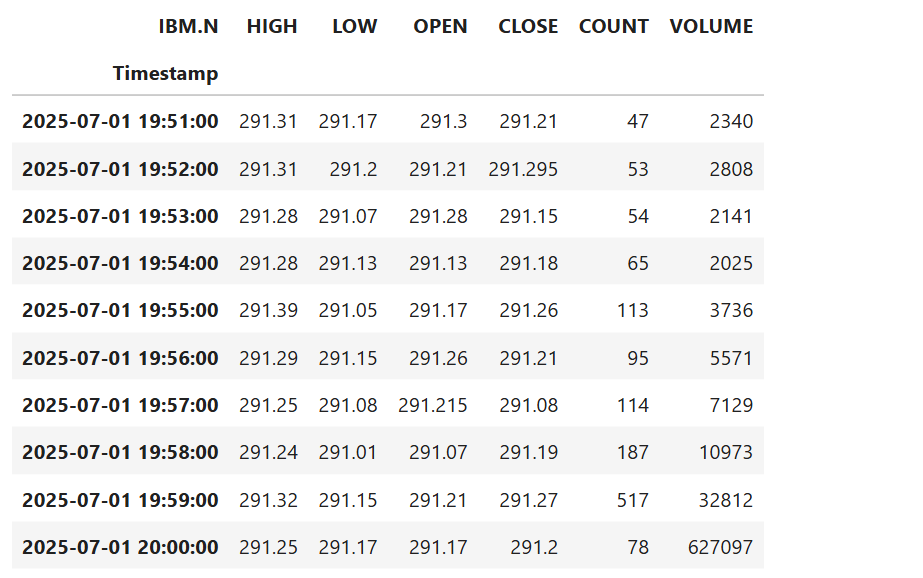The height and width of the screenshot is (578, 923).
Task: Click the HIGH column header
Action: tap(271, 26)
